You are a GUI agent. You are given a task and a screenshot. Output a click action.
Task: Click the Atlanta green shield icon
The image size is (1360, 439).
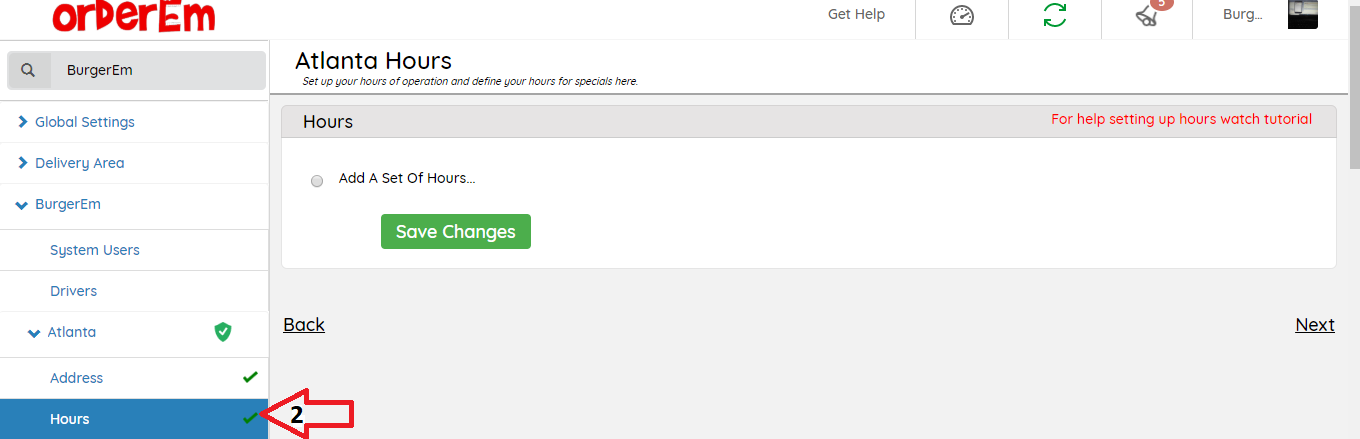click(223, 332)
